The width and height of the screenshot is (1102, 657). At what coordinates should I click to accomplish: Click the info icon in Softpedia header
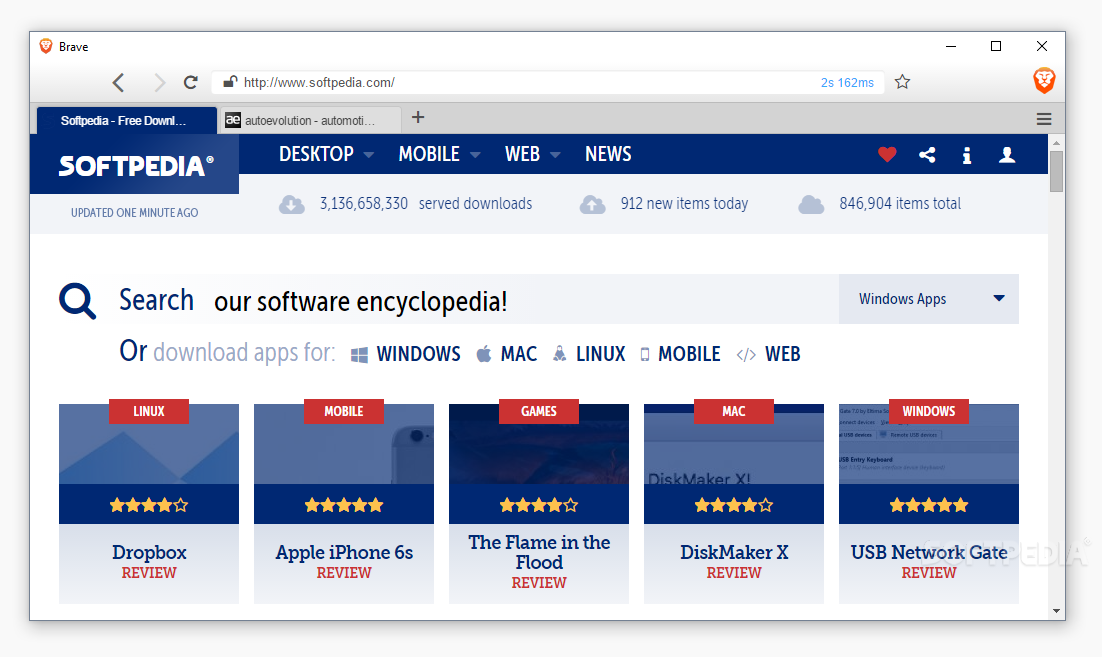(x=967, y=155)
